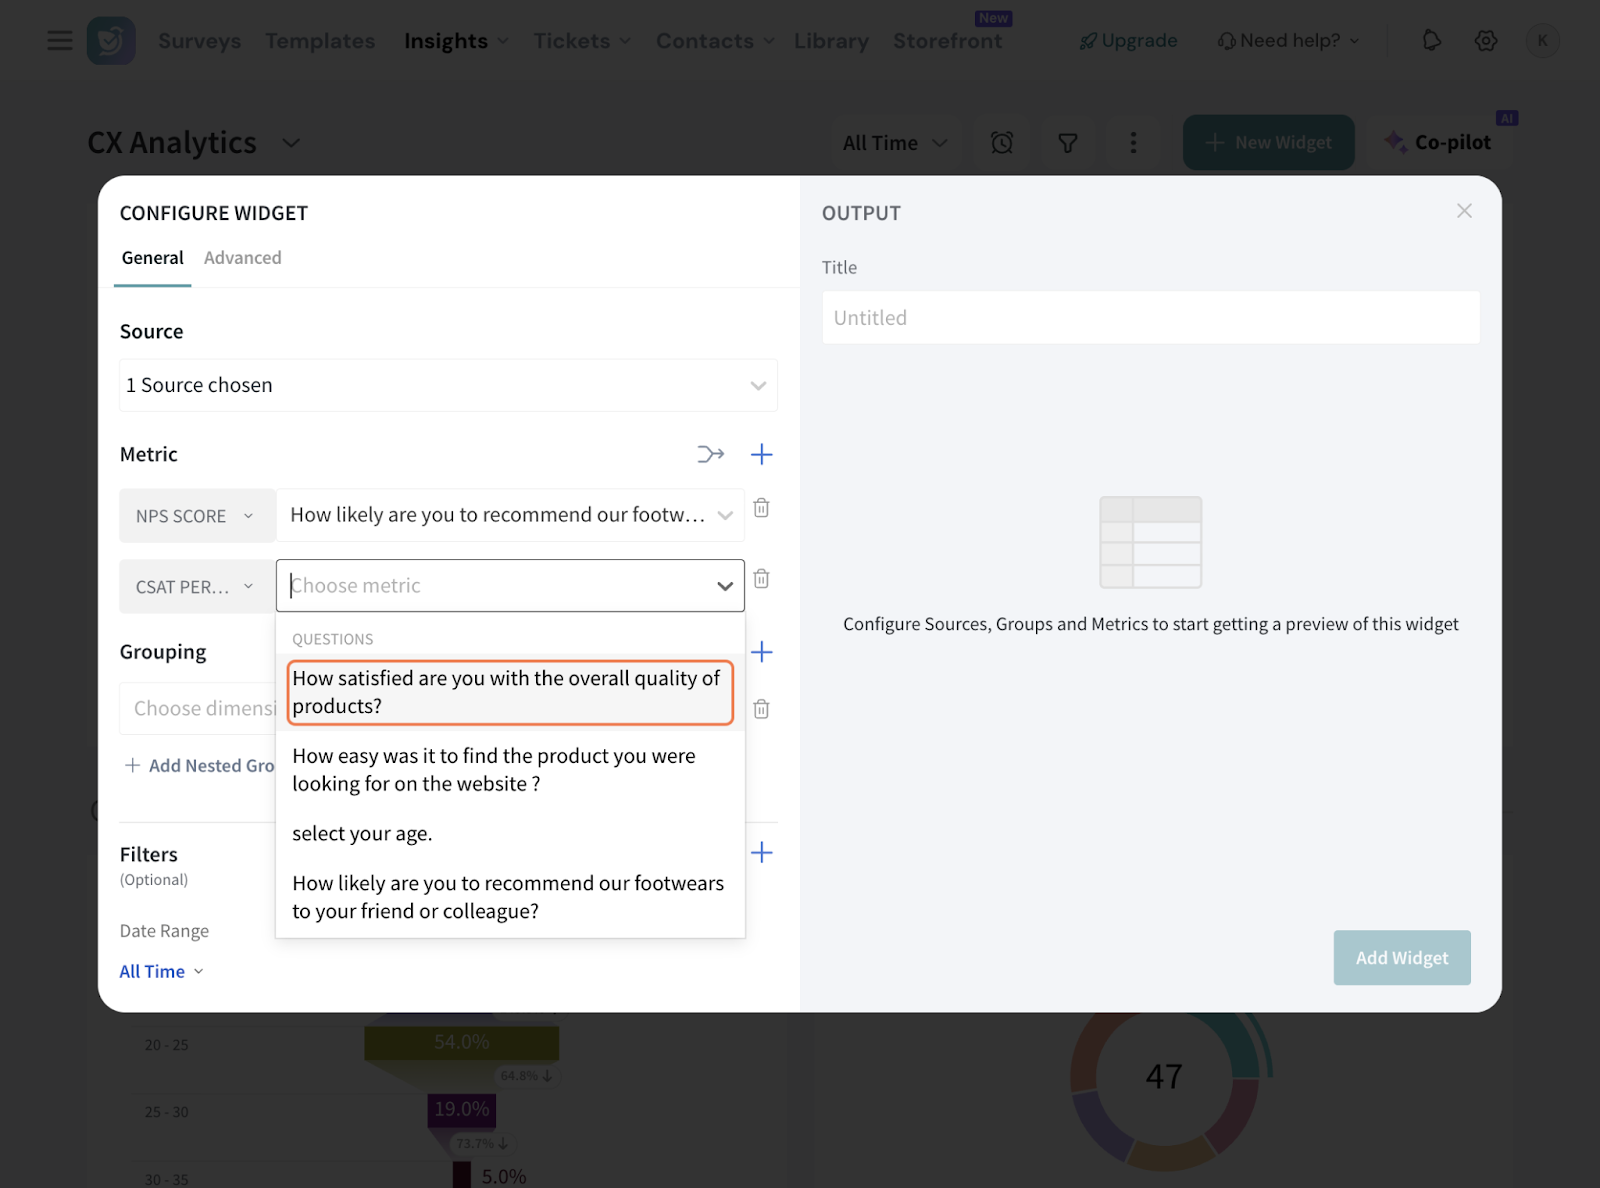Click the add filter plus icon
The width and height of the screenshot is (1600, 1188).
tap(761, 852)
